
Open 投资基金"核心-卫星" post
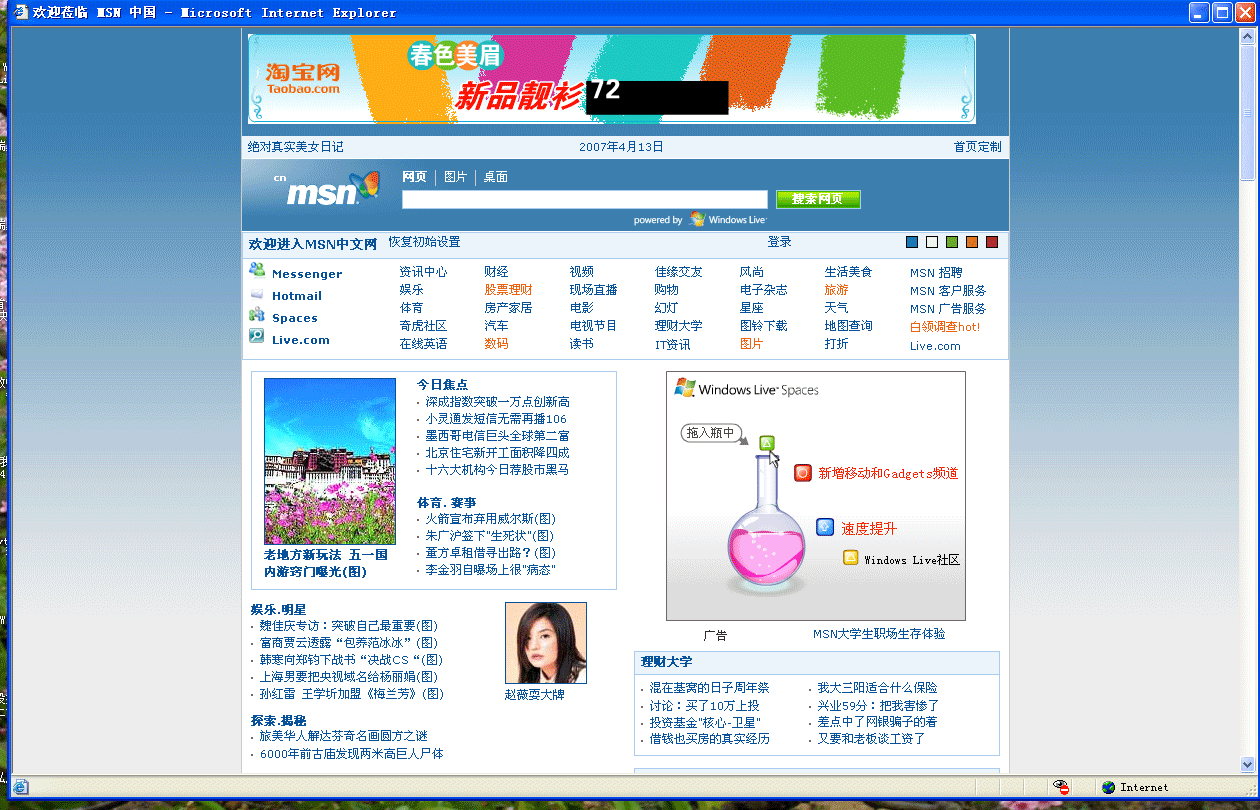click(705, 722)
